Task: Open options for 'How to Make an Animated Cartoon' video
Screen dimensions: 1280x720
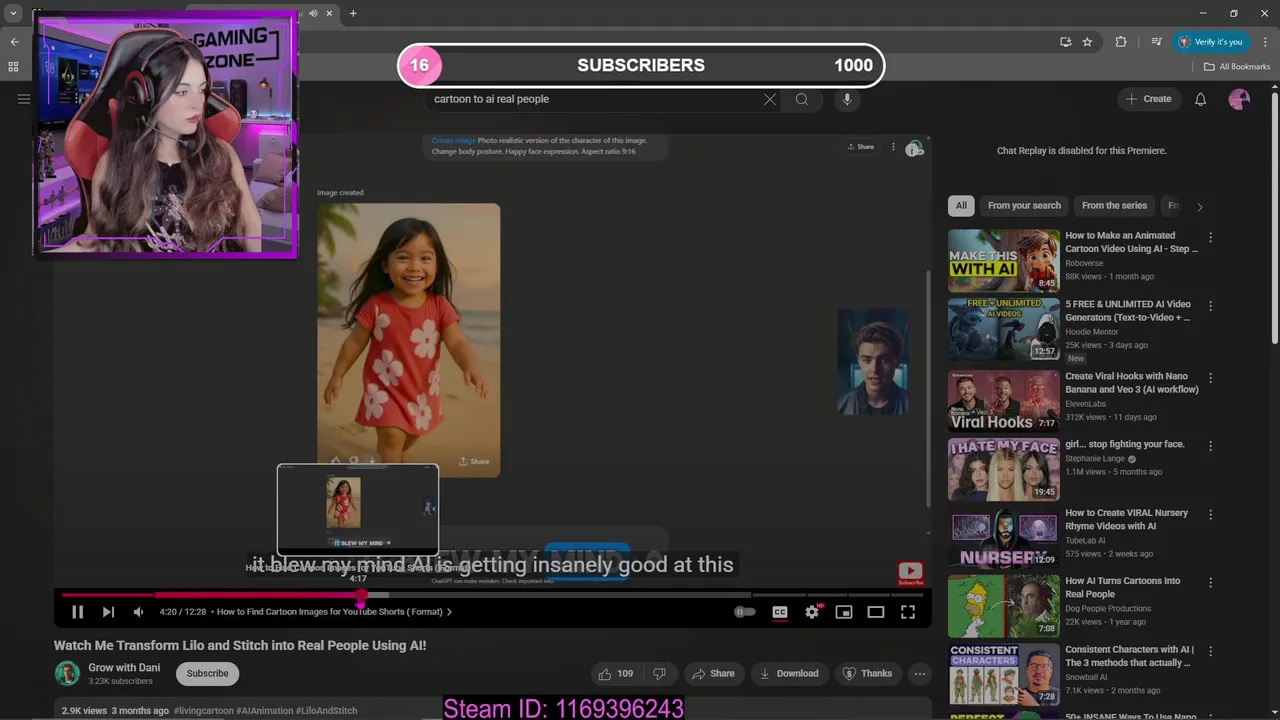Action: pyautogui.click(x=1210, y=238)
